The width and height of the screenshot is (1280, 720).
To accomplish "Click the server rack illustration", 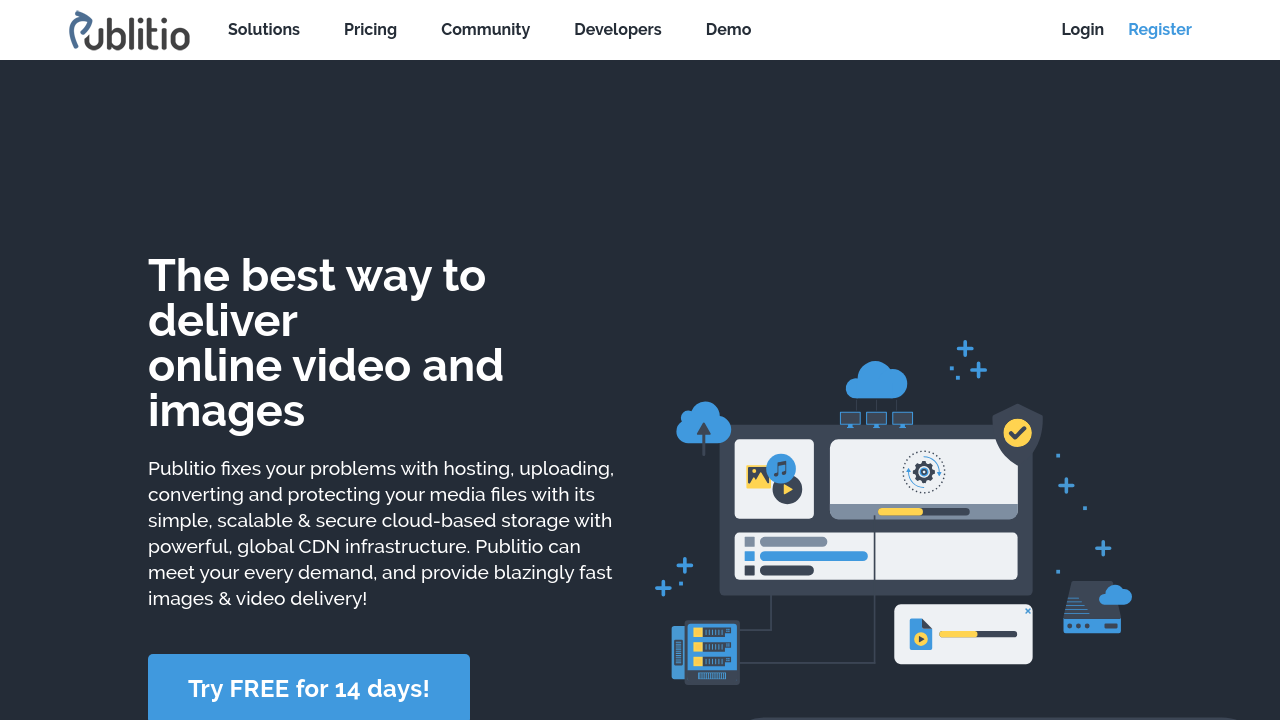I will pos(705,652).
